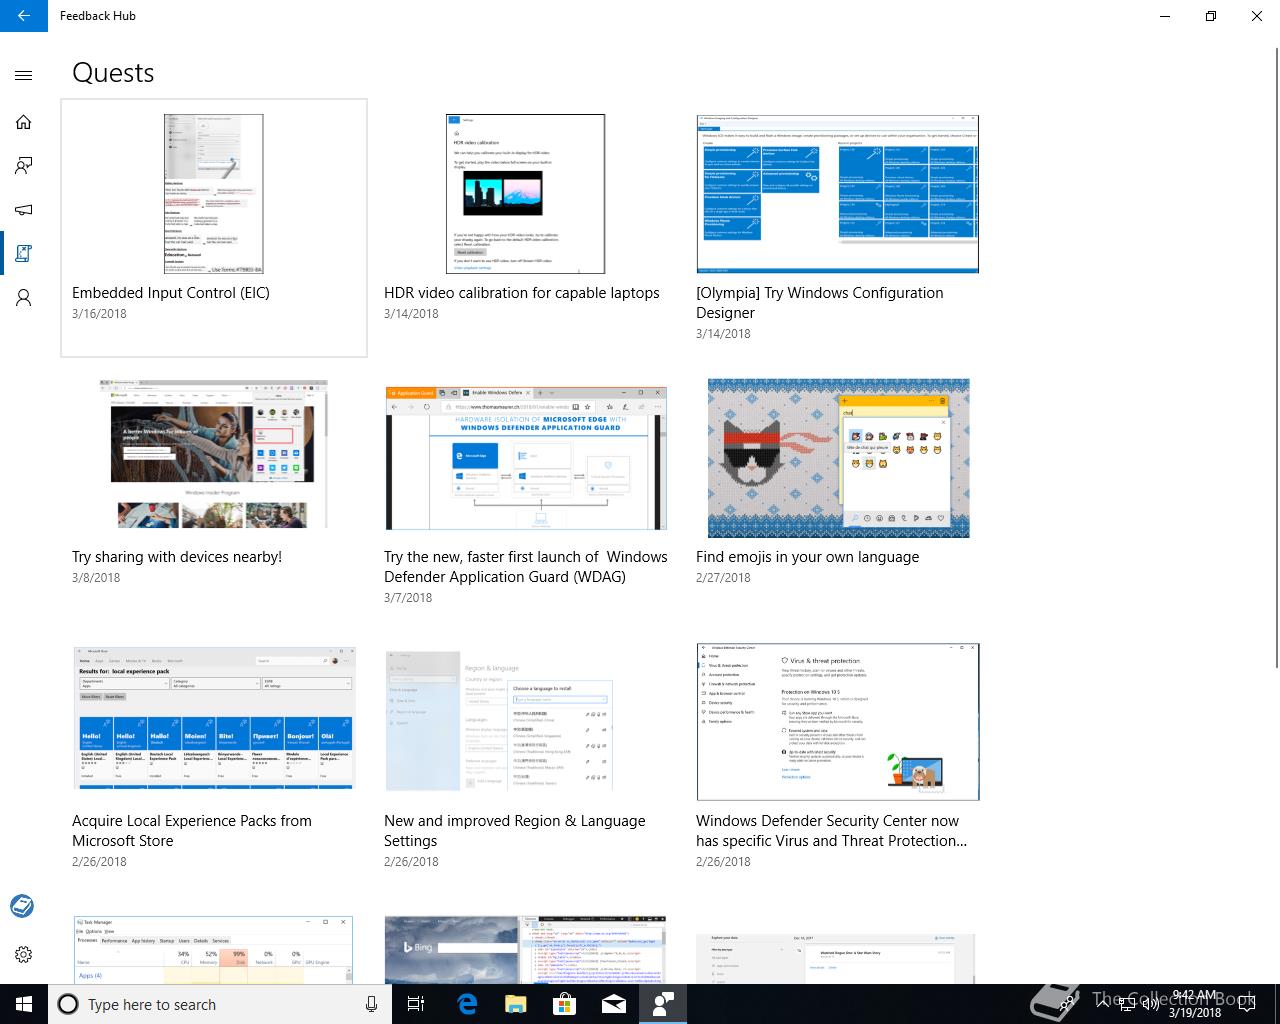The image size is (1280, 1024).
Task: Open the Windows Start menu
Action: 24,1004
